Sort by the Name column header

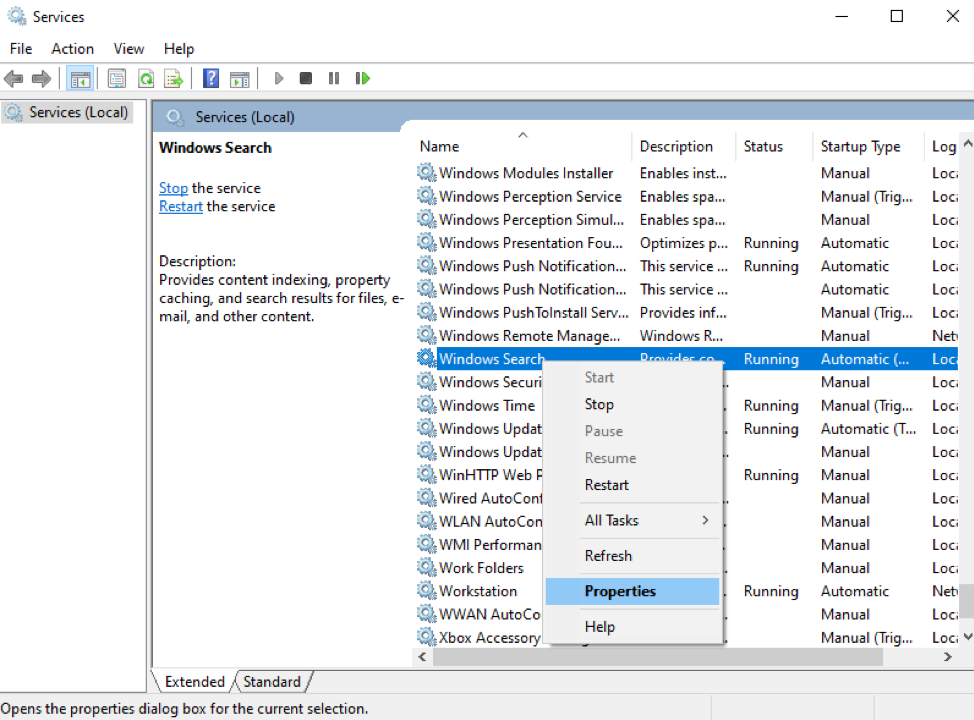click(524, 147)
